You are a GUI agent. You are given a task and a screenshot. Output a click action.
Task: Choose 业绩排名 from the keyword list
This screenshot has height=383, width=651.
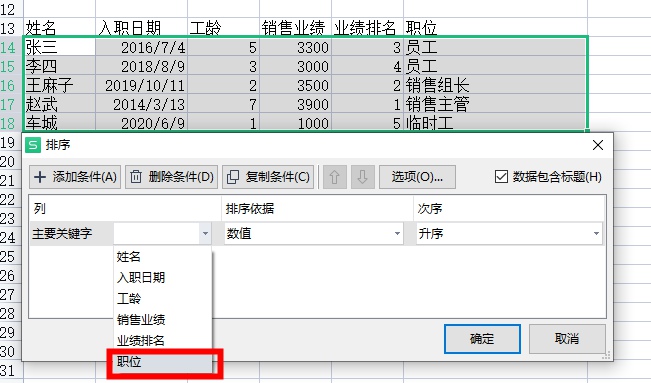[163, 341]
